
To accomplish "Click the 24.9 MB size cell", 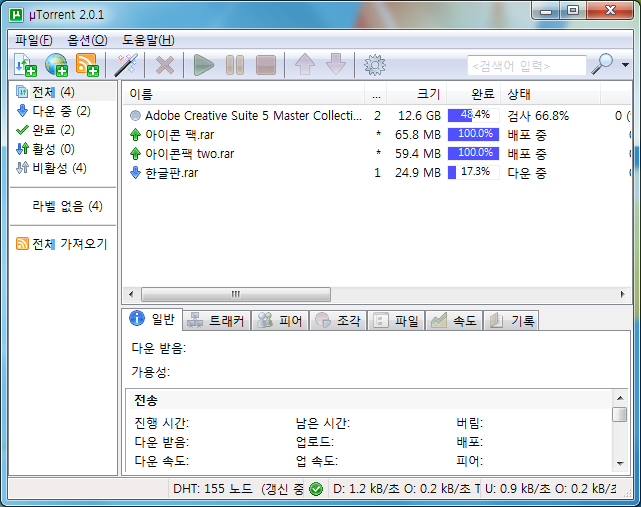I will point(417,173).
